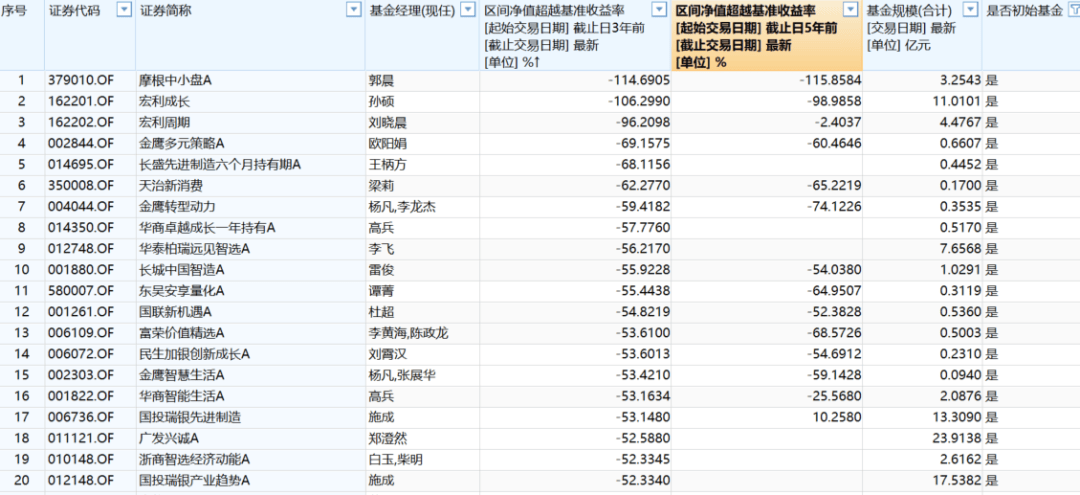This screenshot has width=1080, height=495.
Task: Select fund code 379010.OF
Action: [81, 81]
